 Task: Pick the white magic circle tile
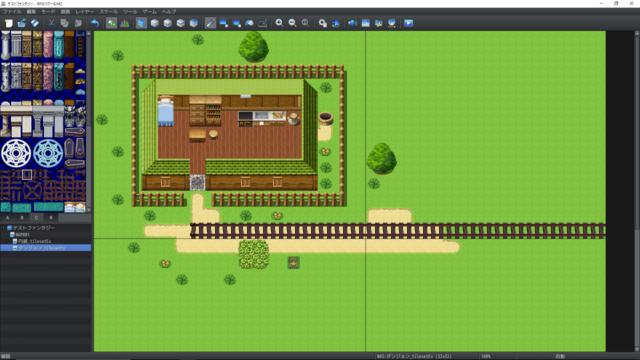[x=16, y=153]
